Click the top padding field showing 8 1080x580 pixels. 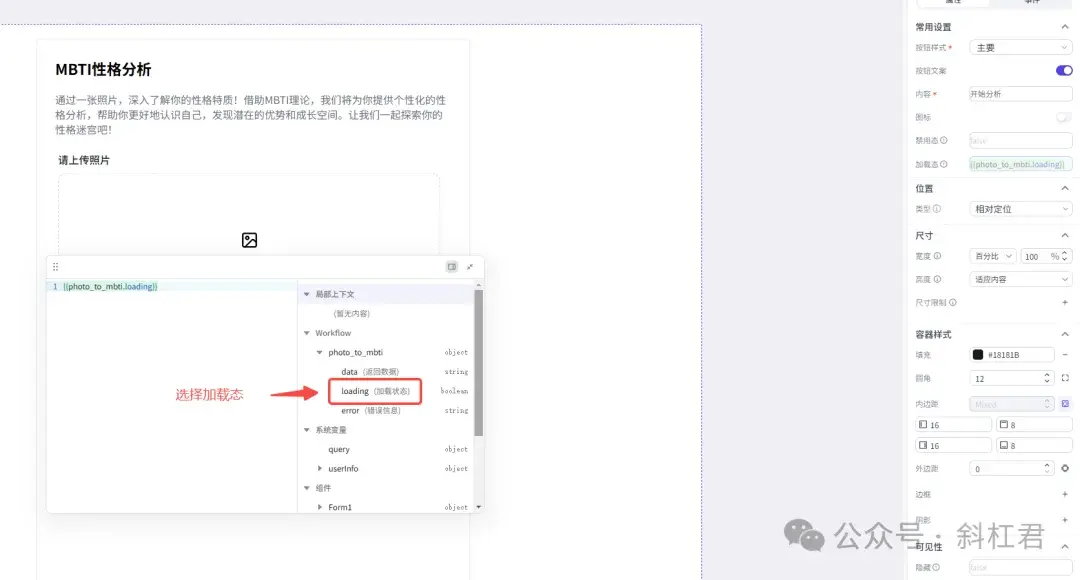coord(1034,425)
